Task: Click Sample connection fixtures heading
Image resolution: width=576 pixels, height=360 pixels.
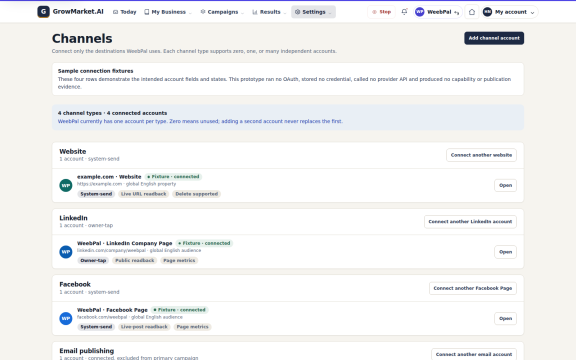Action: [96, 71]
